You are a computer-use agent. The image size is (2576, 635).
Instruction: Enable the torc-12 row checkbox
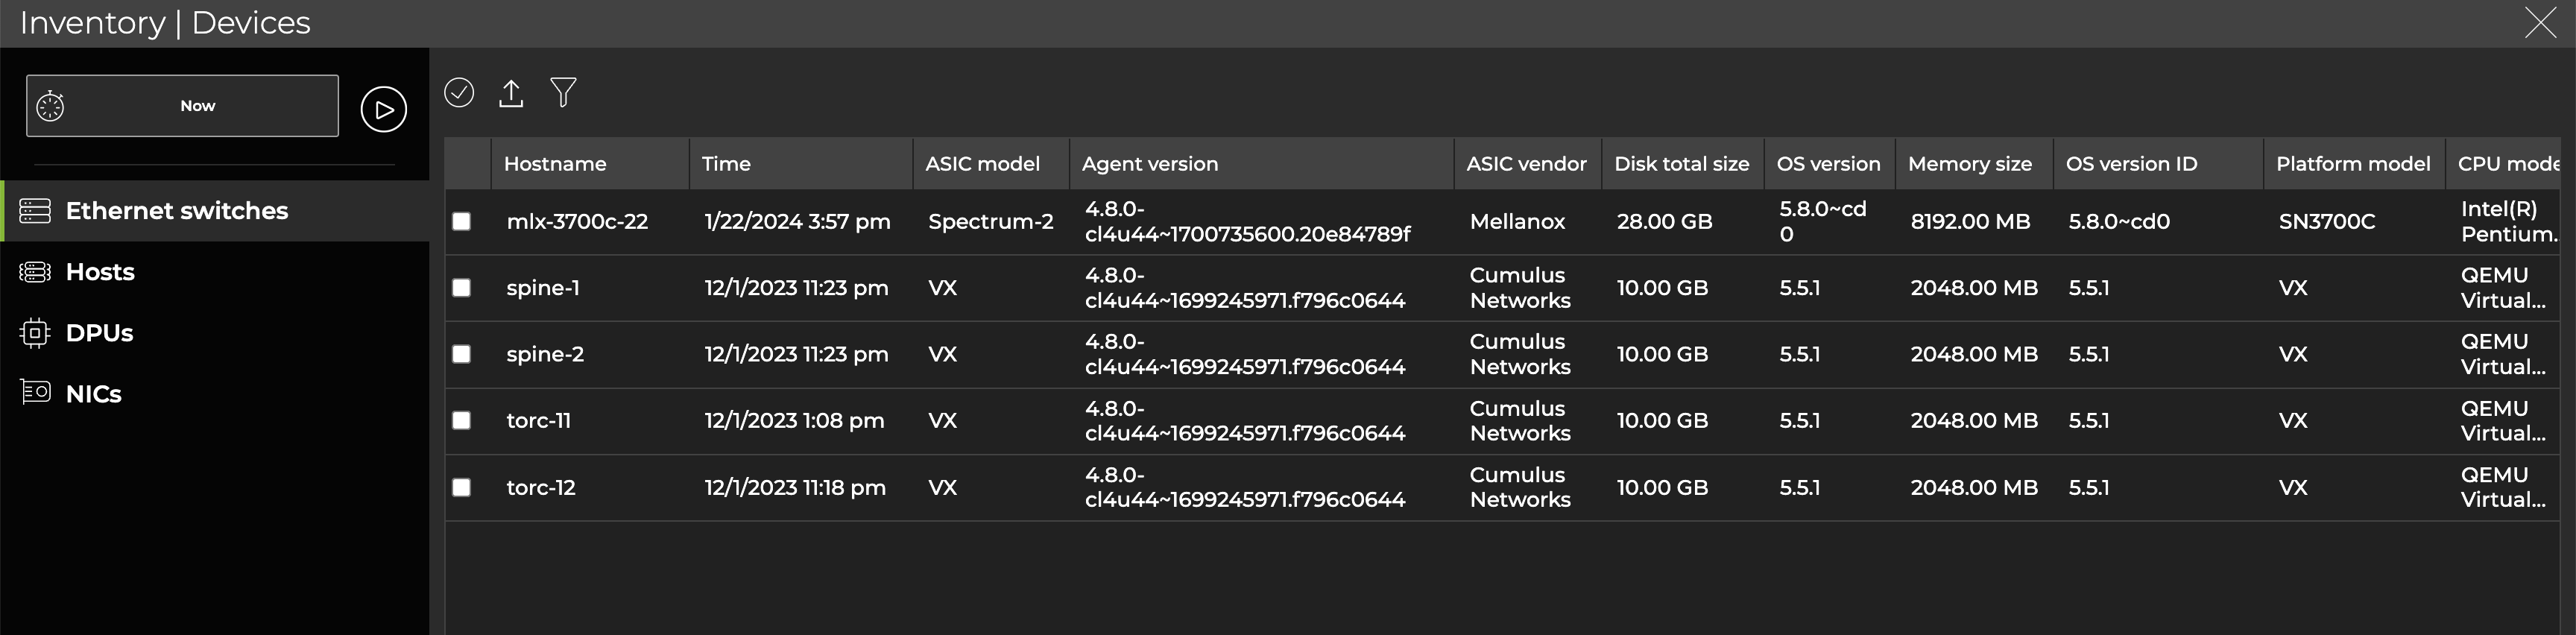point(462,487)
